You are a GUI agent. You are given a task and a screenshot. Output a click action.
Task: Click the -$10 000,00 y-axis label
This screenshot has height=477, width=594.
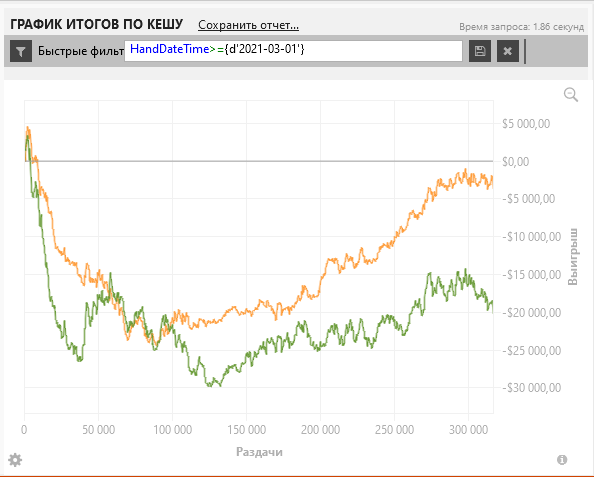coord(531,237)
